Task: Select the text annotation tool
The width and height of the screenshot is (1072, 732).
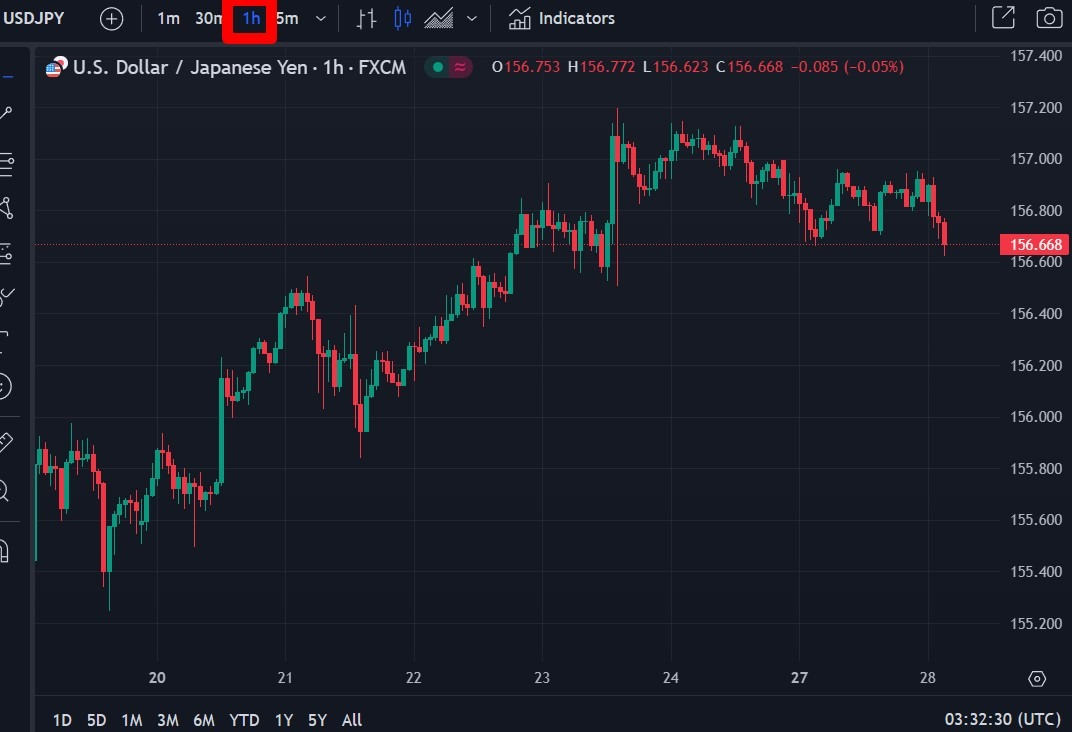Action: coord(4,341)
